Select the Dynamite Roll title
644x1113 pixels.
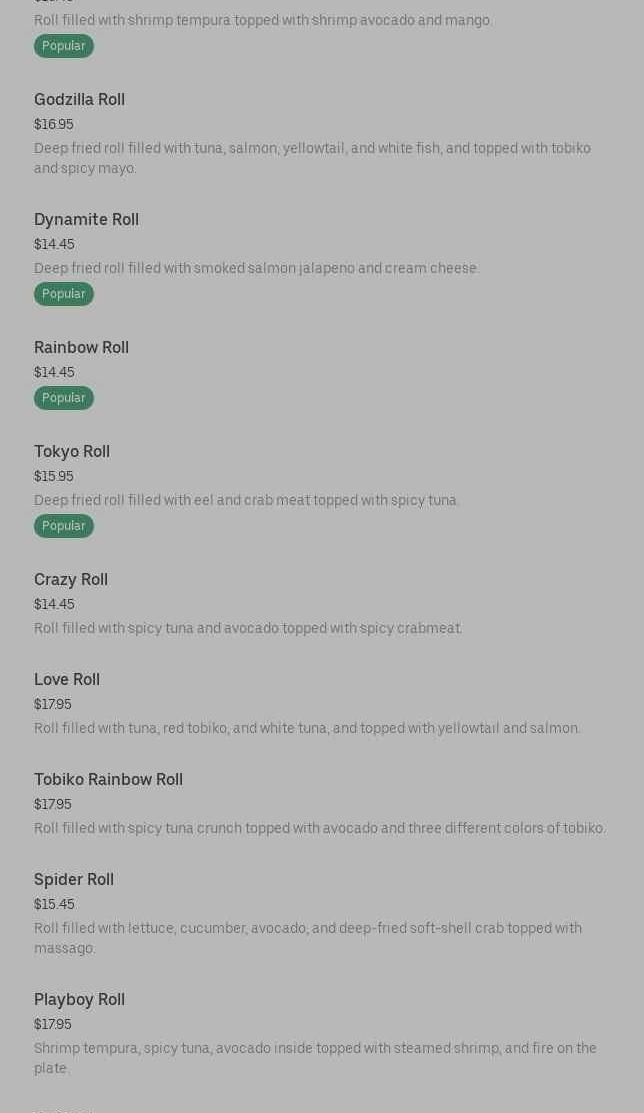click(86, 219)
